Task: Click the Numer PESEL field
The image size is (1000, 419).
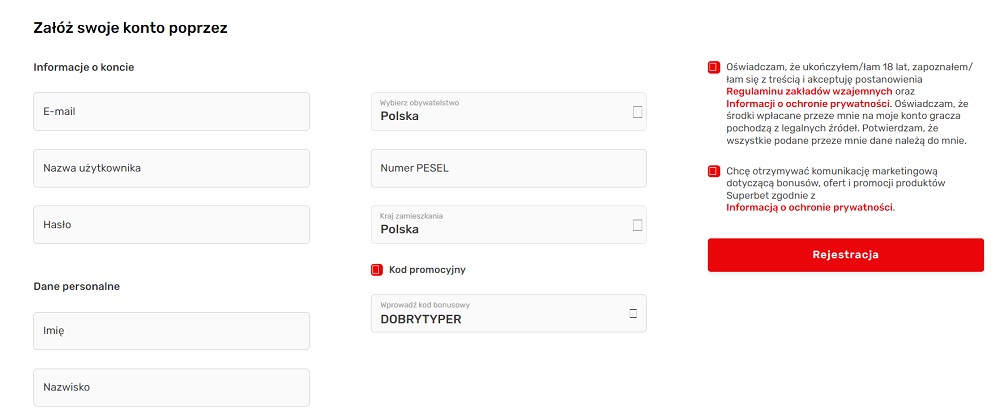Action: pos(508,168)
